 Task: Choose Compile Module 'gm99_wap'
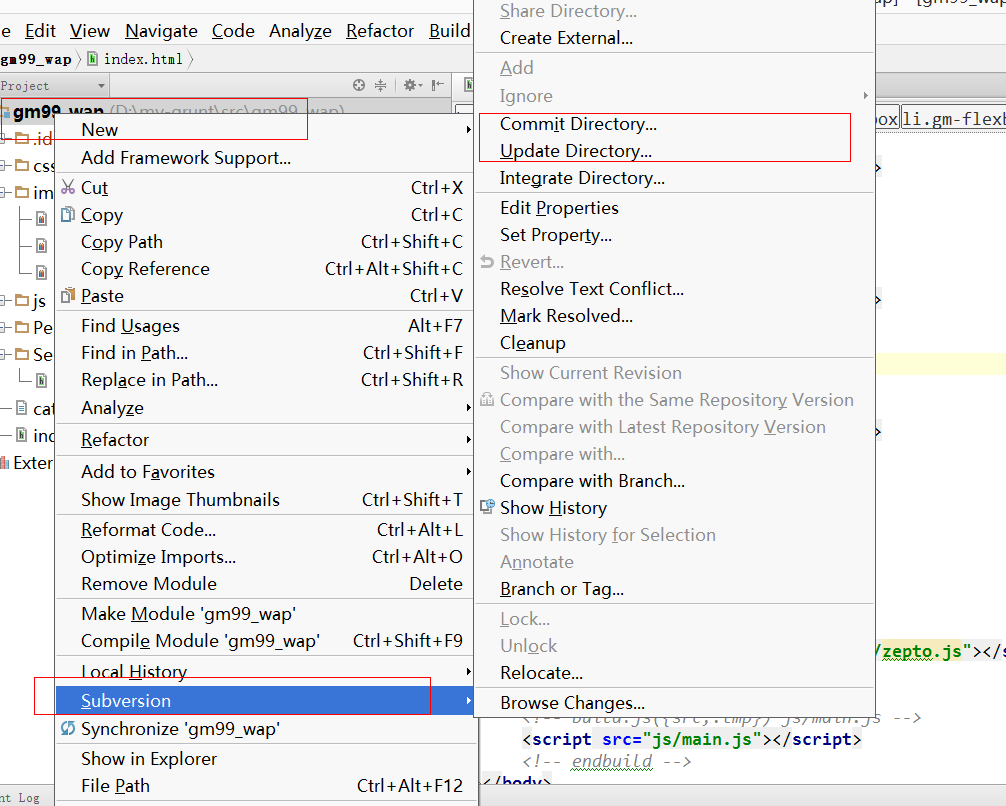265,641
